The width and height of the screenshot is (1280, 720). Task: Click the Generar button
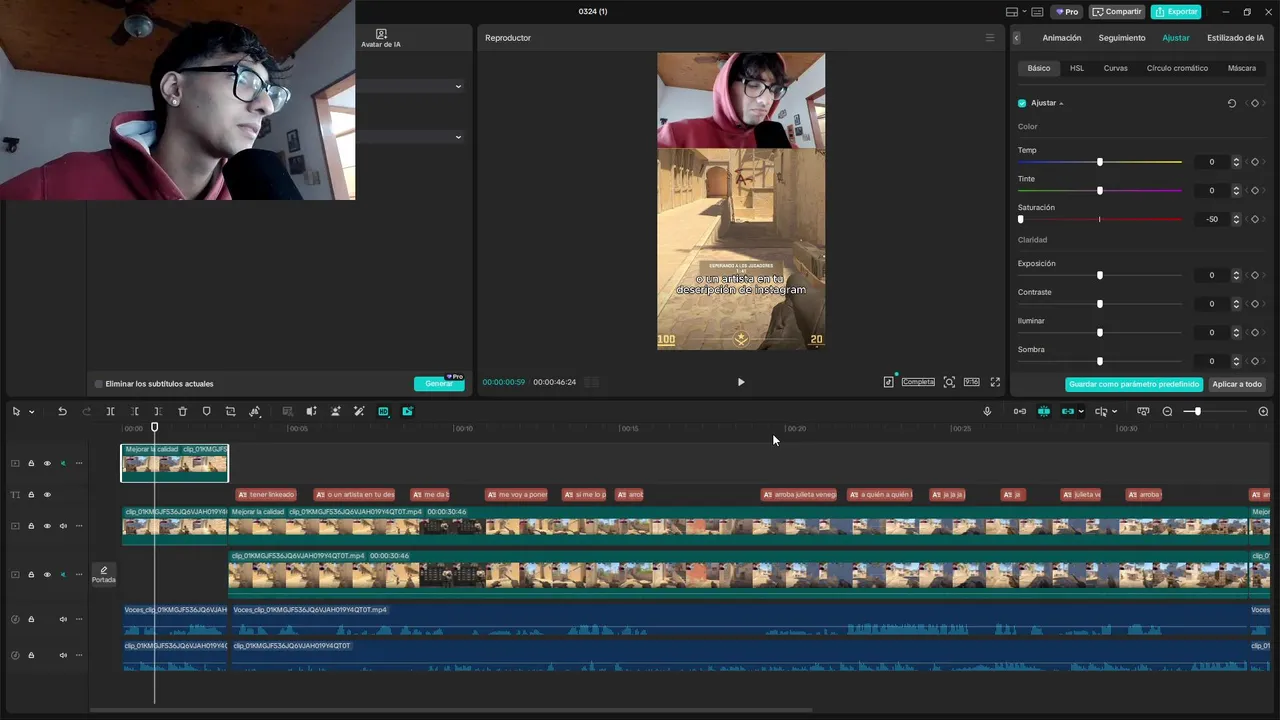click(x=439, y=384)
